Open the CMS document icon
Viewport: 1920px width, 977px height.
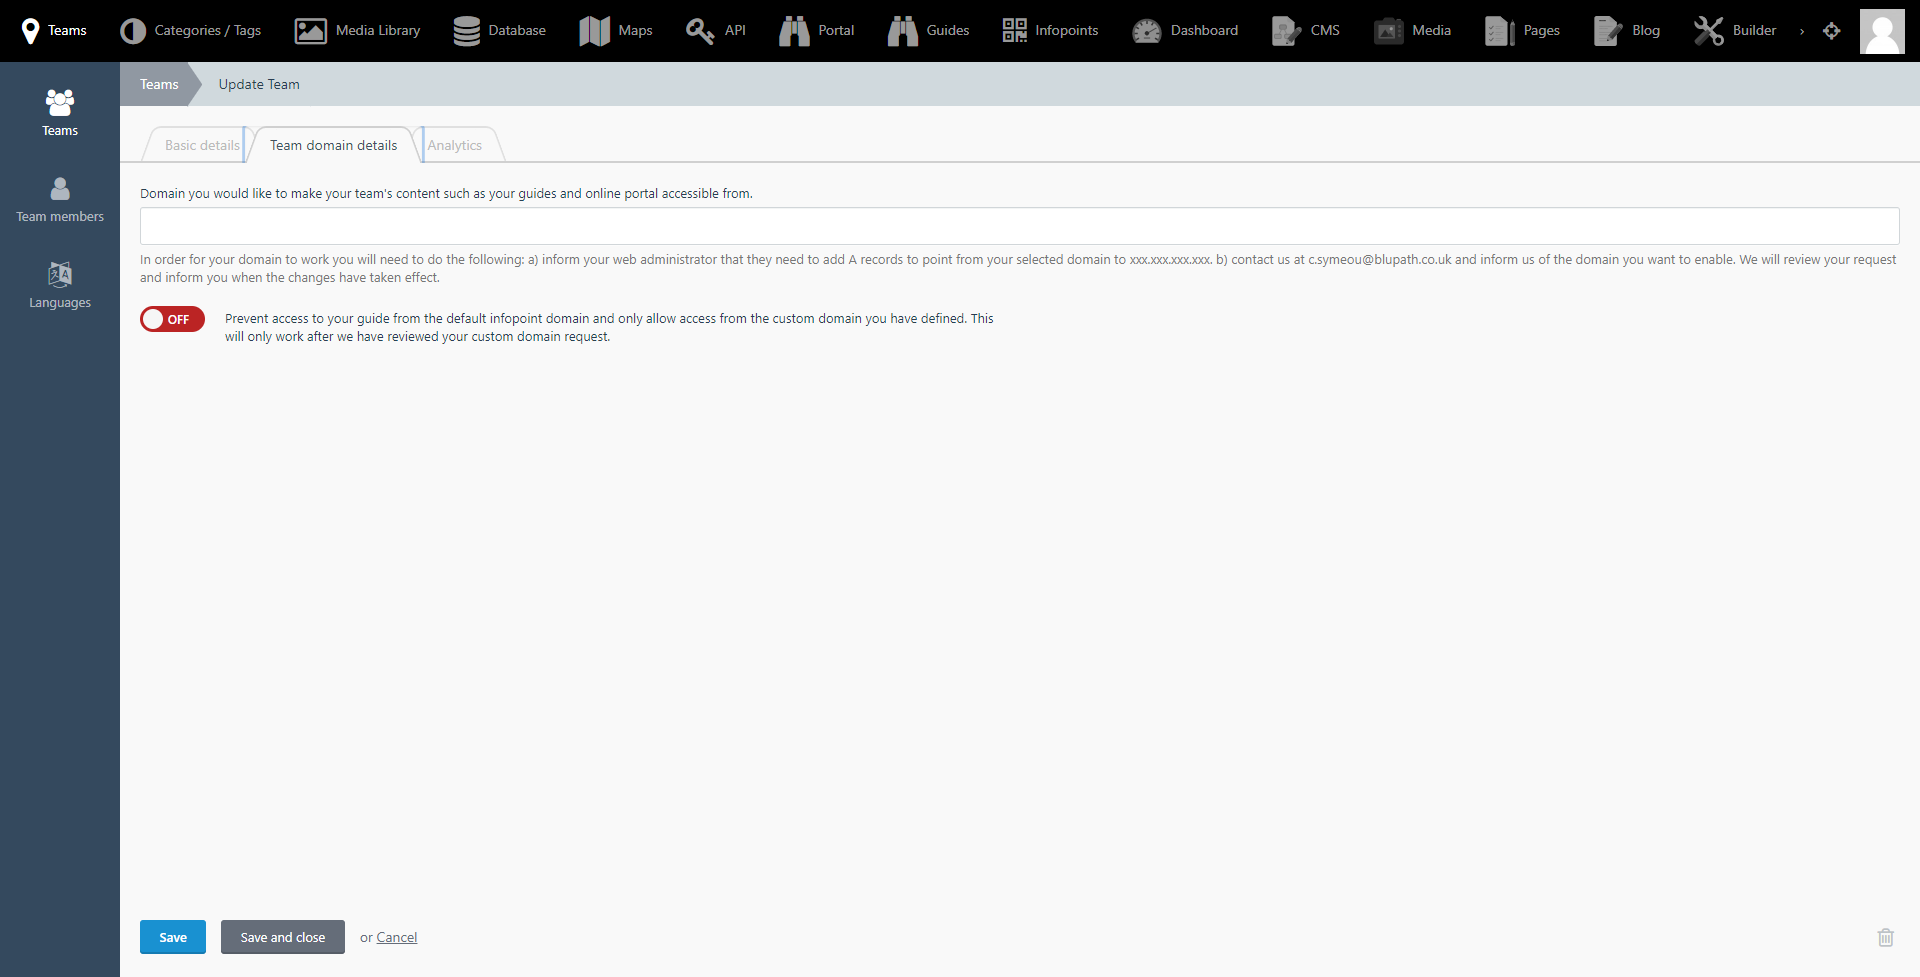coord(1286,31)
